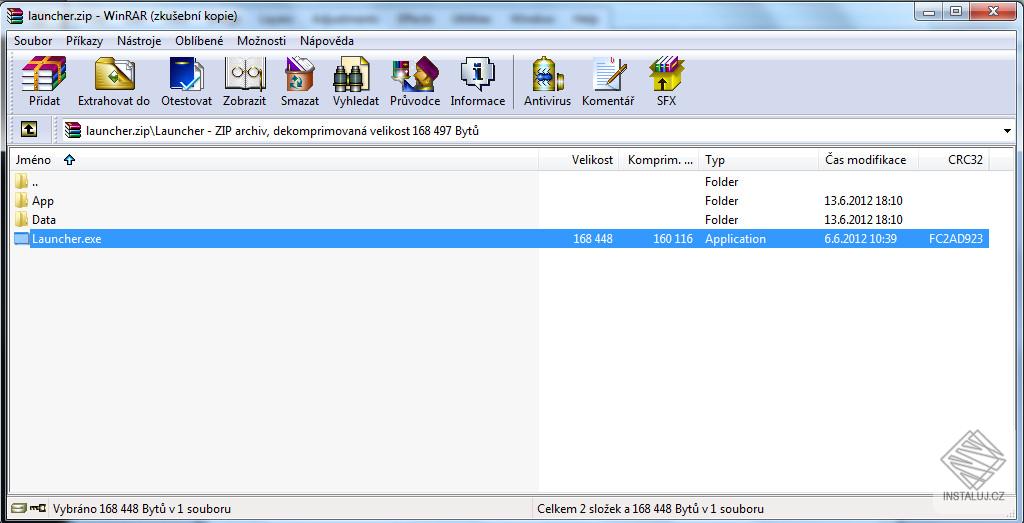Show archive Informace icon
Viewport: 1024px width, 523px height.
477,73
